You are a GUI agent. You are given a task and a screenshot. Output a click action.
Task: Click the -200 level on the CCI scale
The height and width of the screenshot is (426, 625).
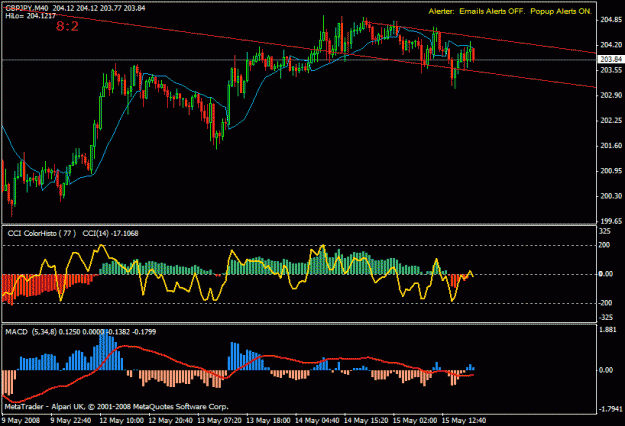click(606, 303)
